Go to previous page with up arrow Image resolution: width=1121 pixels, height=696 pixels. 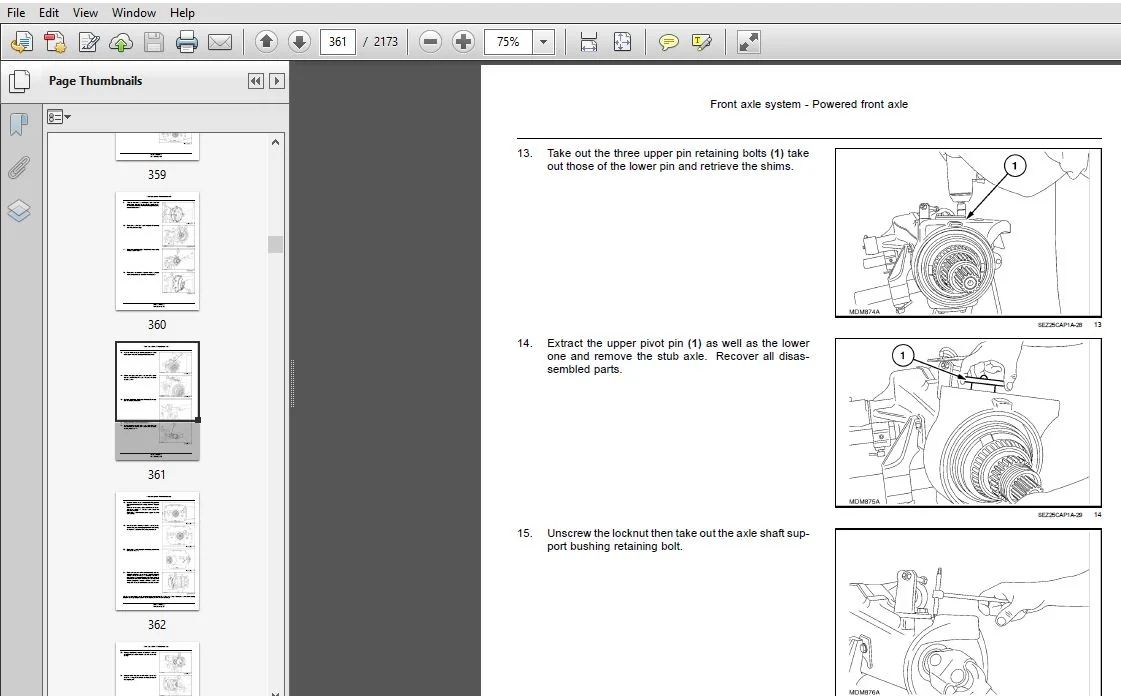(266, 42)
